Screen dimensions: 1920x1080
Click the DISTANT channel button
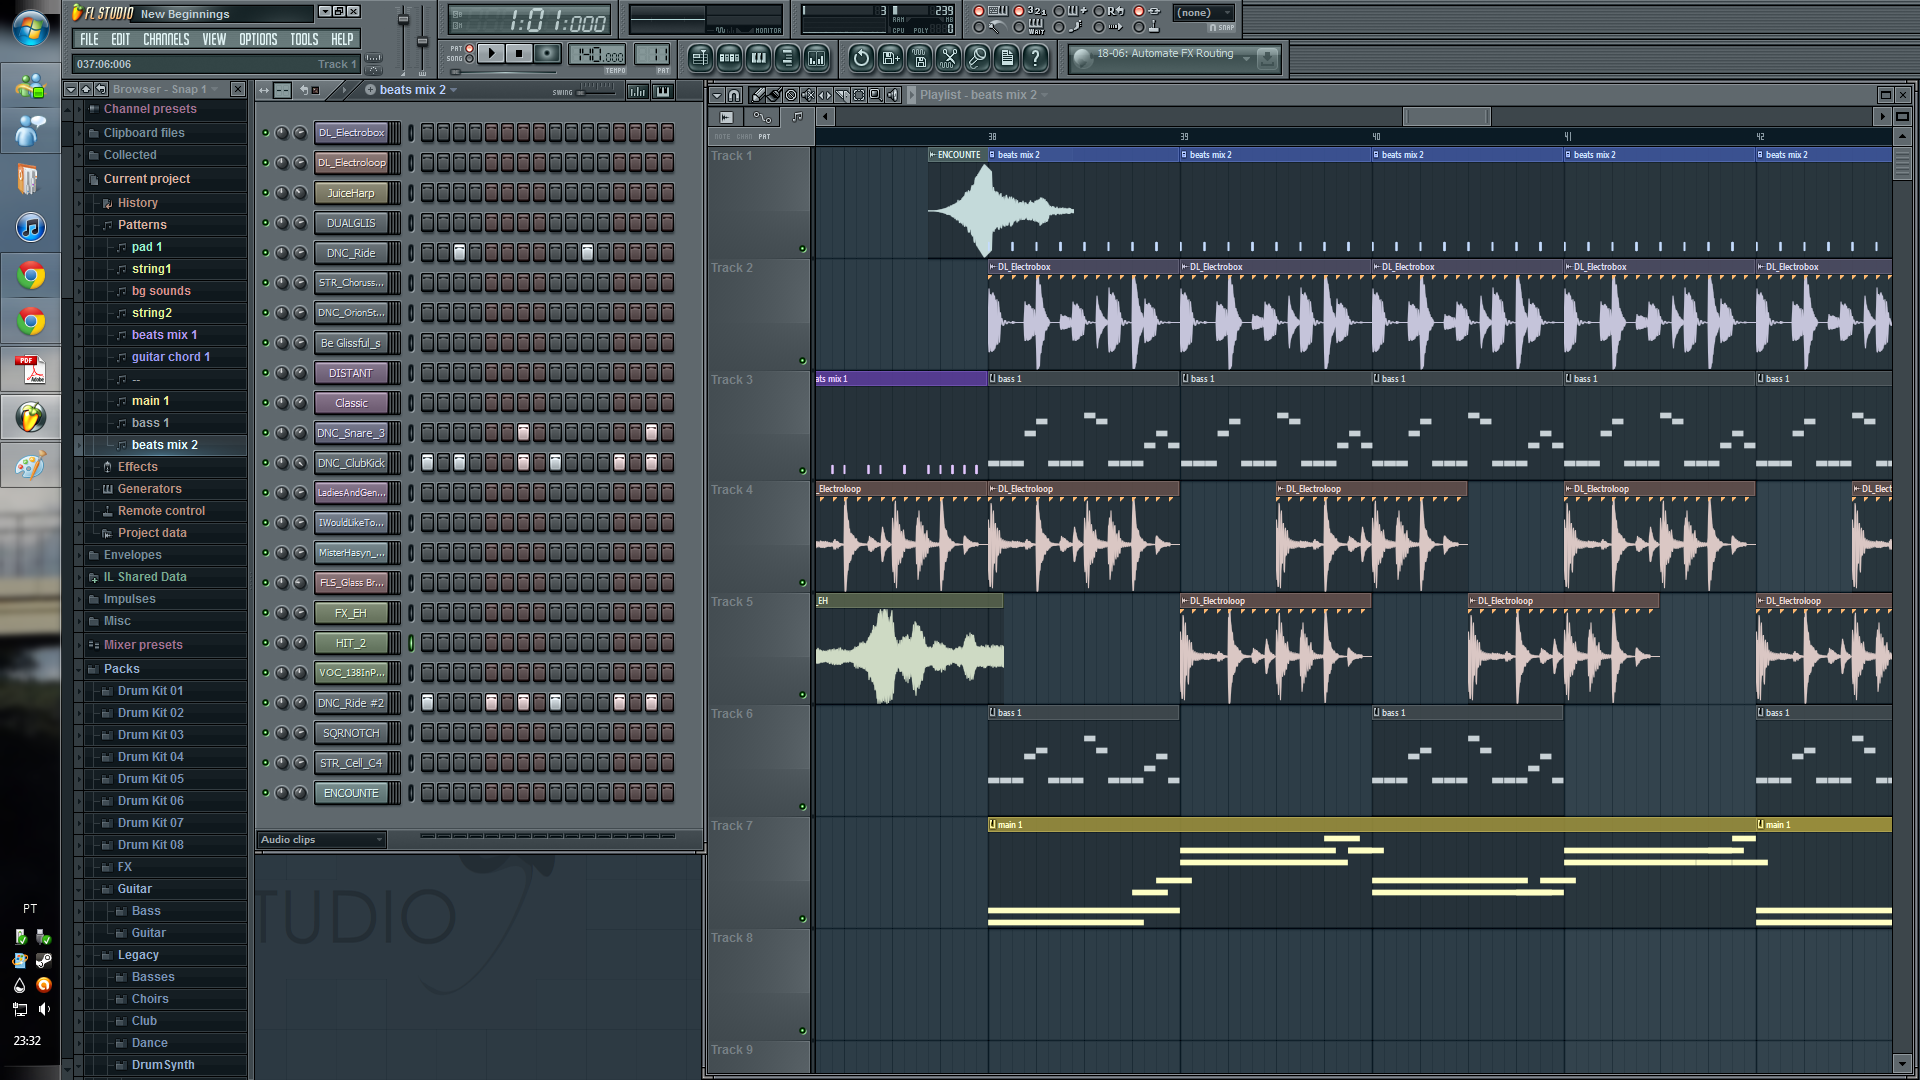tap(351, 373)
